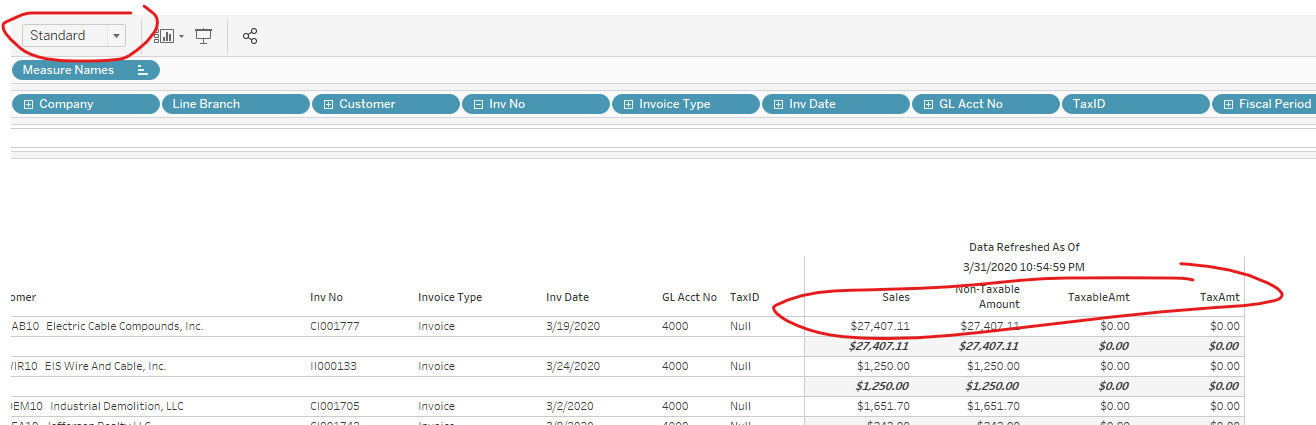1316x425 pixels.
Task: Click the Presentation Mode icon
Action: click(x=204, y=36)
